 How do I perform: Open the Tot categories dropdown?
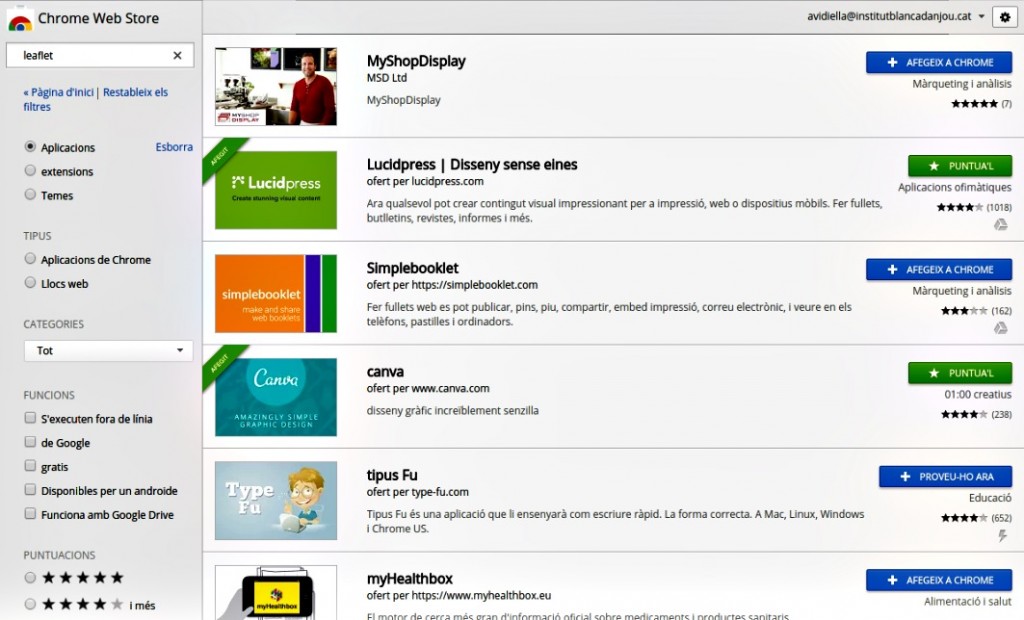coord(108,351)
